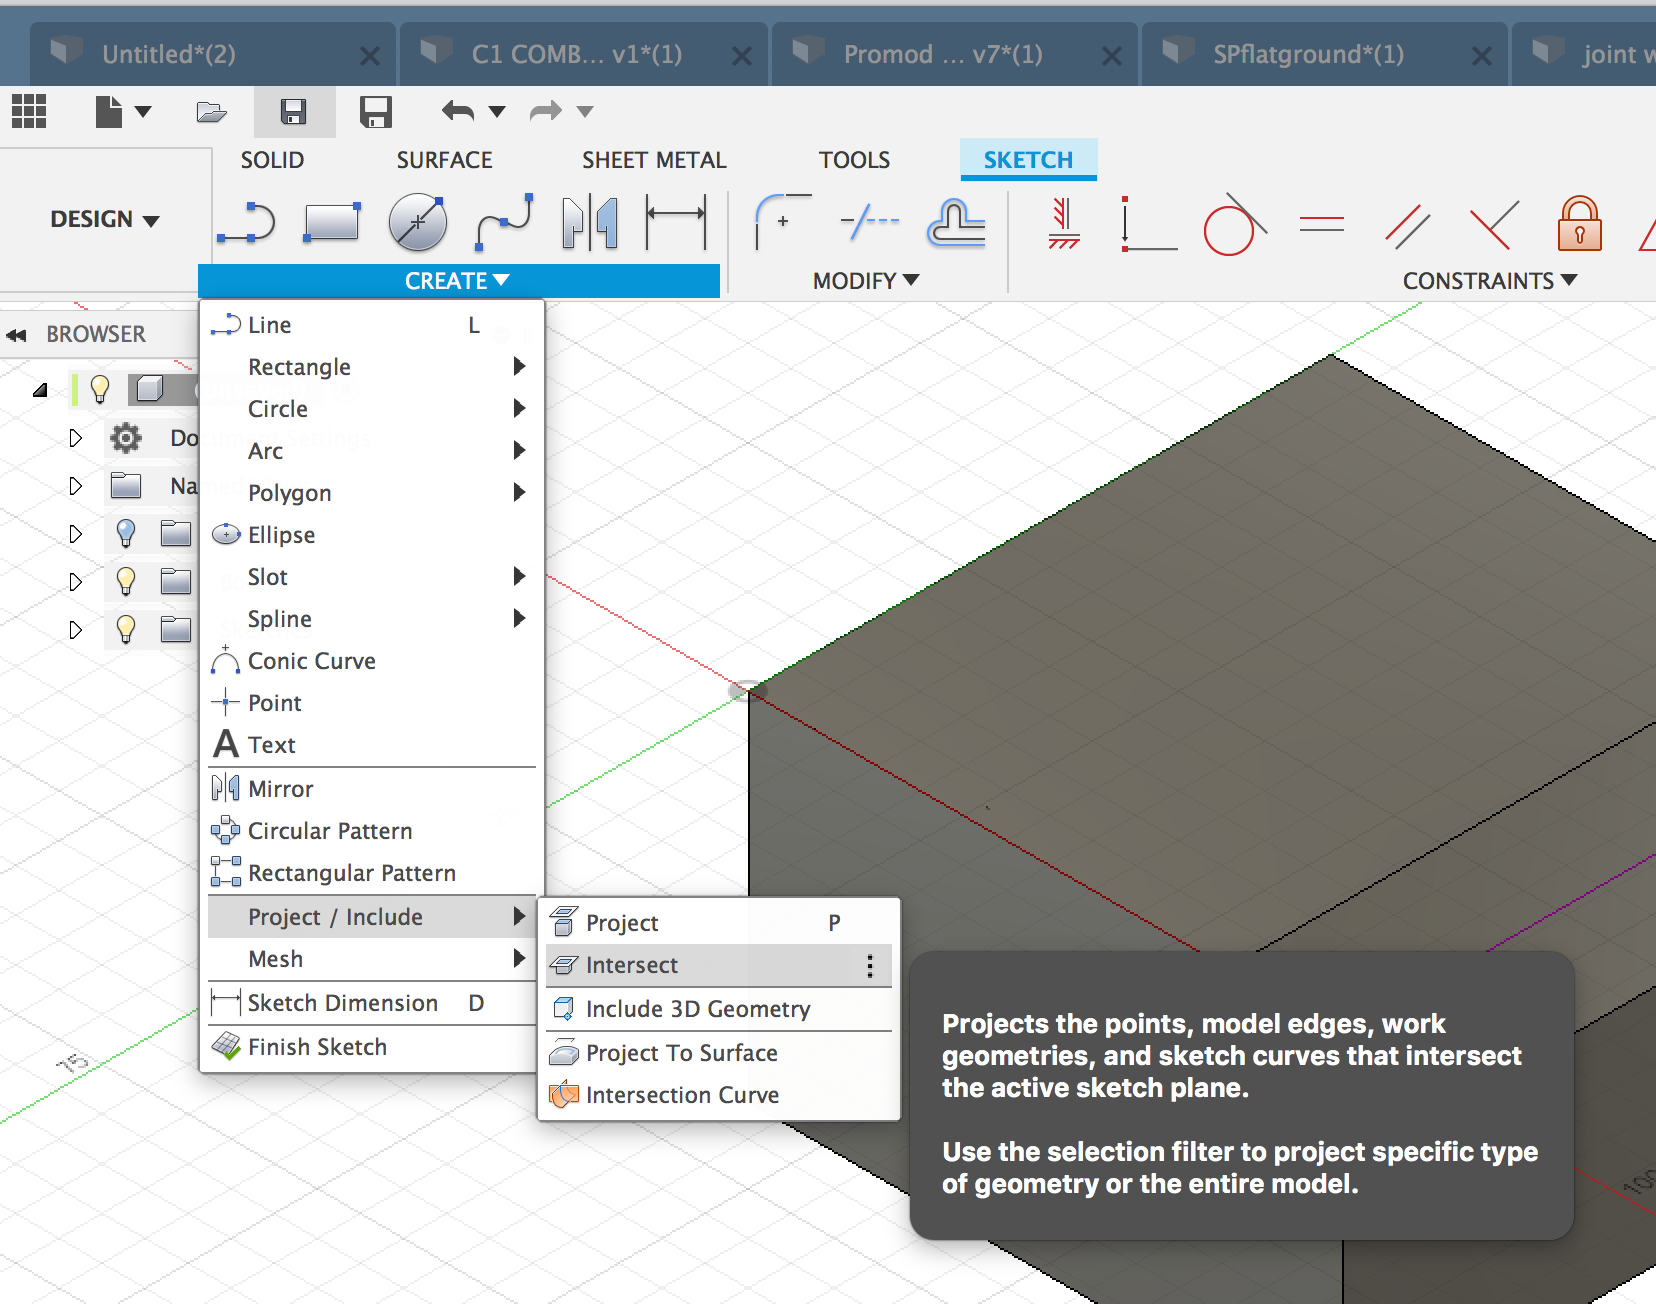Screen dimensions: 1656x1304
Task: Toggle visibility with the first light bulb
Action: (x=99, y=389)
